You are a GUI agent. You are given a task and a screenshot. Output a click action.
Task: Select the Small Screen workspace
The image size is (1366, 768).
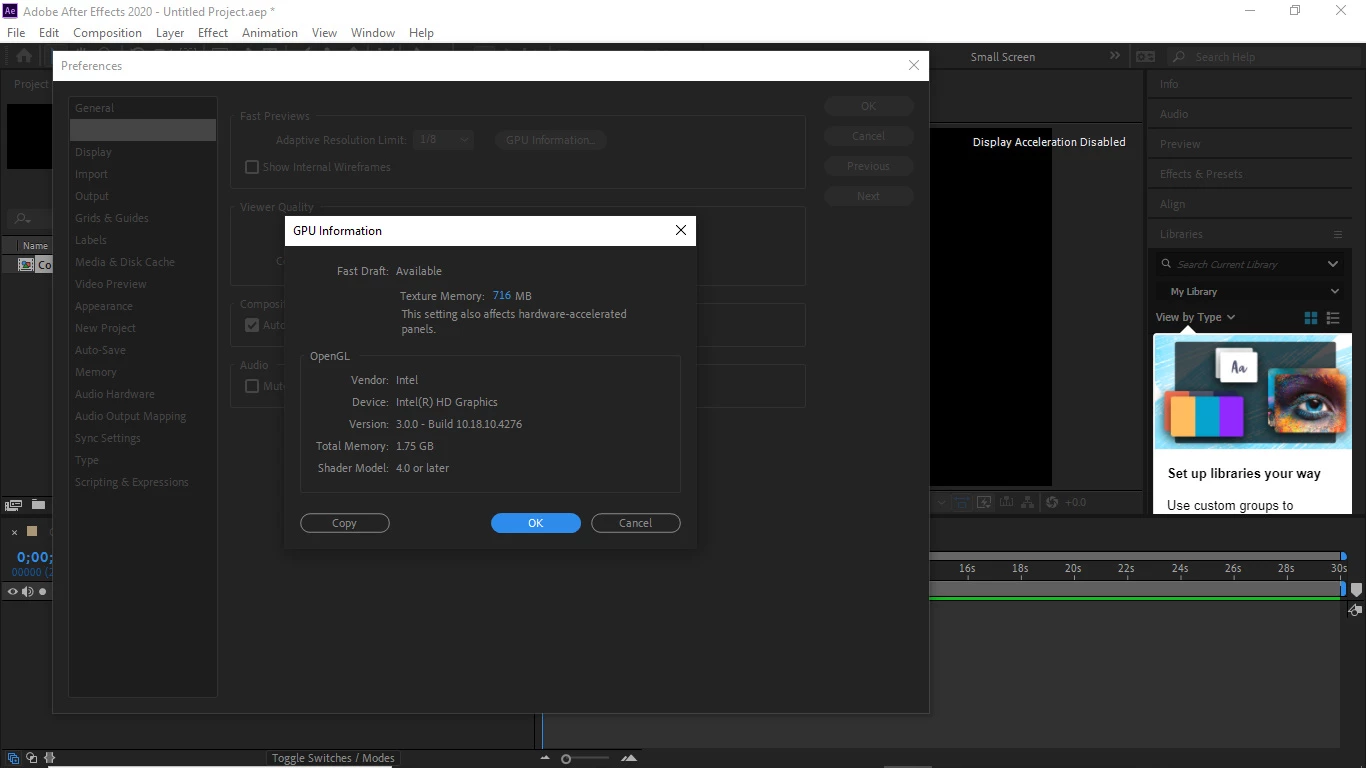(1003, 57)
